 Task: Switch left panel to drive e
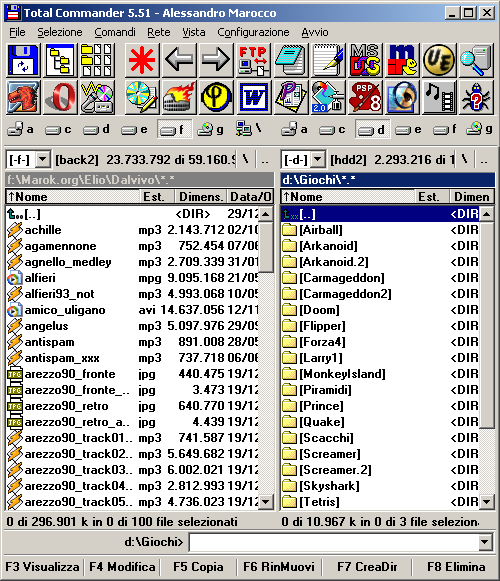click(x=135, y=129)
